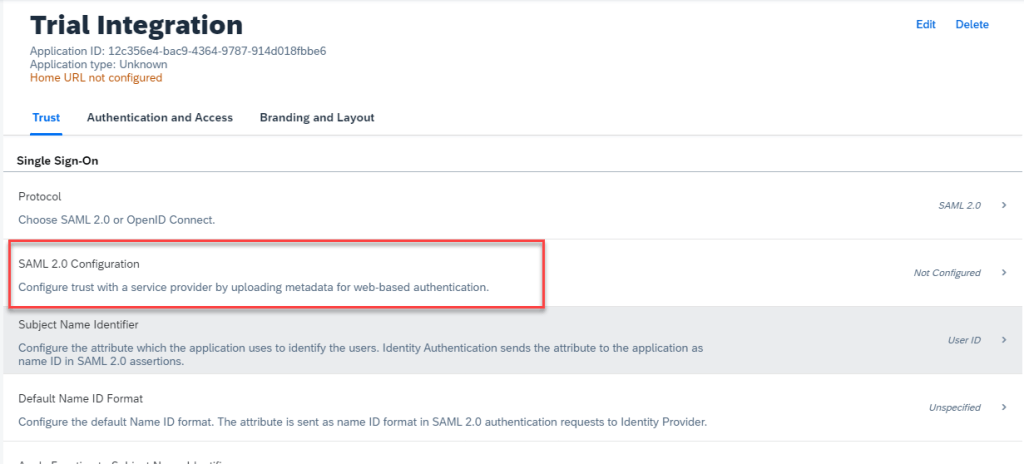Select the Trust tab
Viewport: 1024px width, 464px height.
(46, 118)
